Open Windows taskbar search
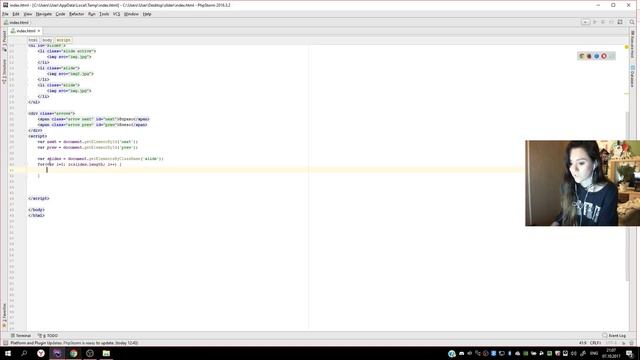 24,353
